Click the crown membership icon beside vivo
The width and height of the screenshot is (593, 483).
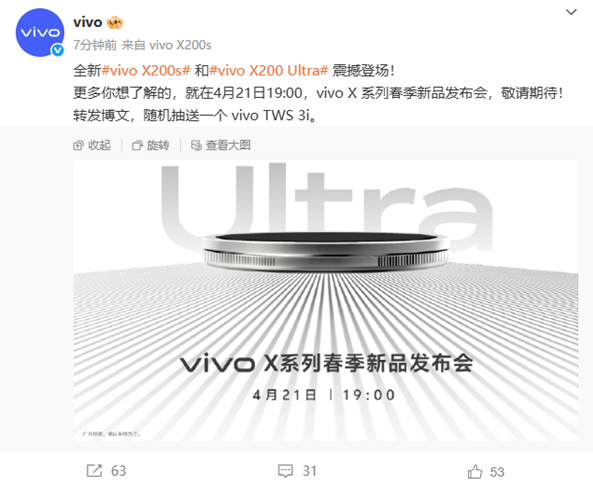pos(115,23)
